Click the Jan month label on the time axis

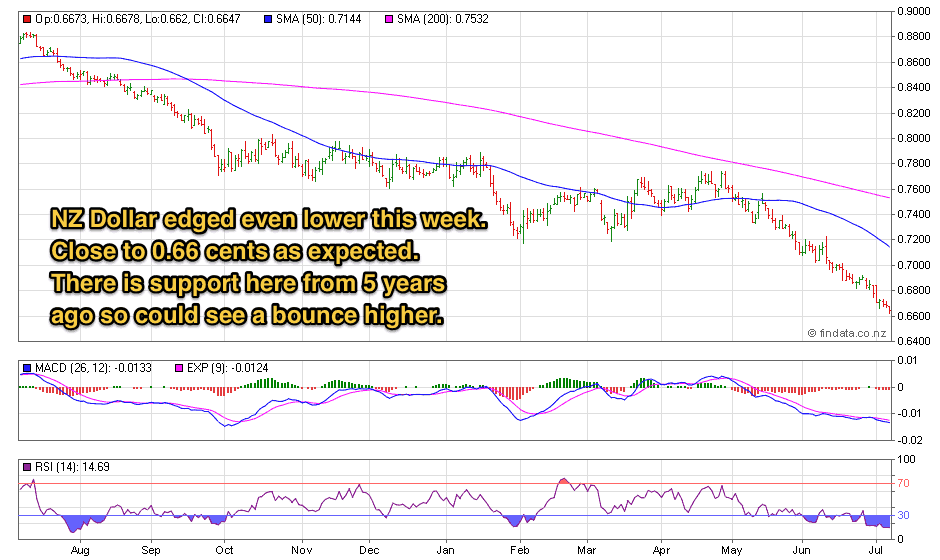445,550
